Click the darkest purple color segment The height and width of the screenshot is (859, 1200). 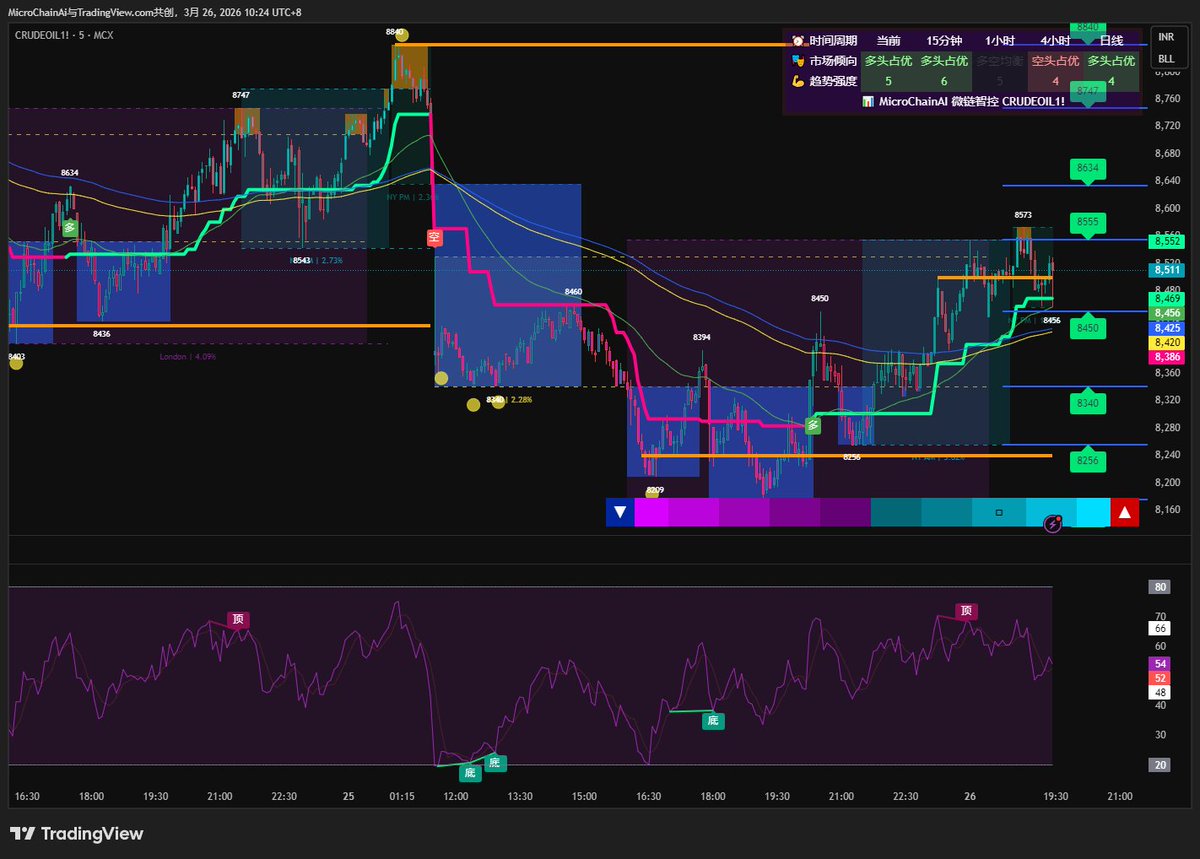[x=845, y=513]
